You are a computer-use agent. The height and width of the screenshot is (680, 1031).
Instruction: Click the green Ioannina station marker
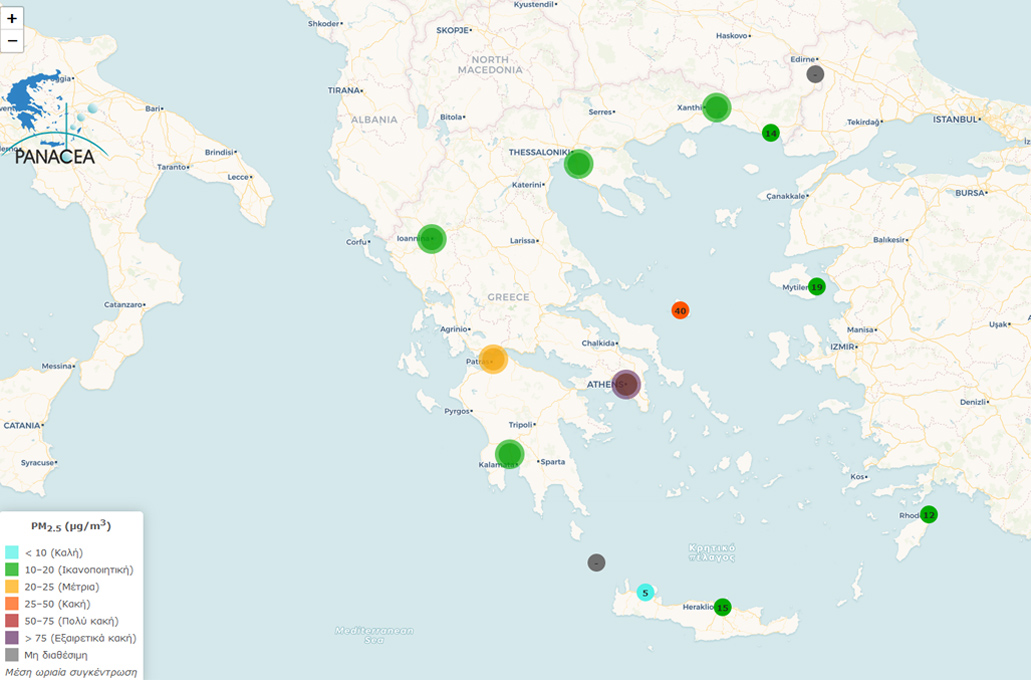[x=431, y=239]
